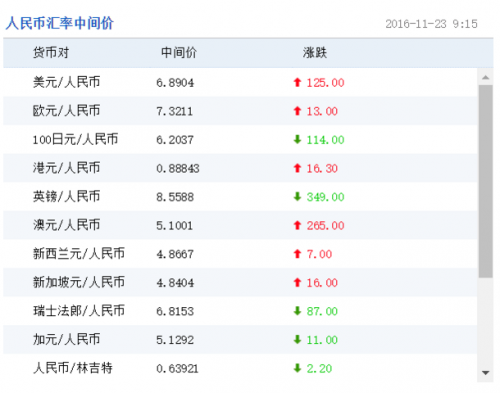
Task: Click the 5.1001 mid-price value
Action: click(x=175, y=226)
